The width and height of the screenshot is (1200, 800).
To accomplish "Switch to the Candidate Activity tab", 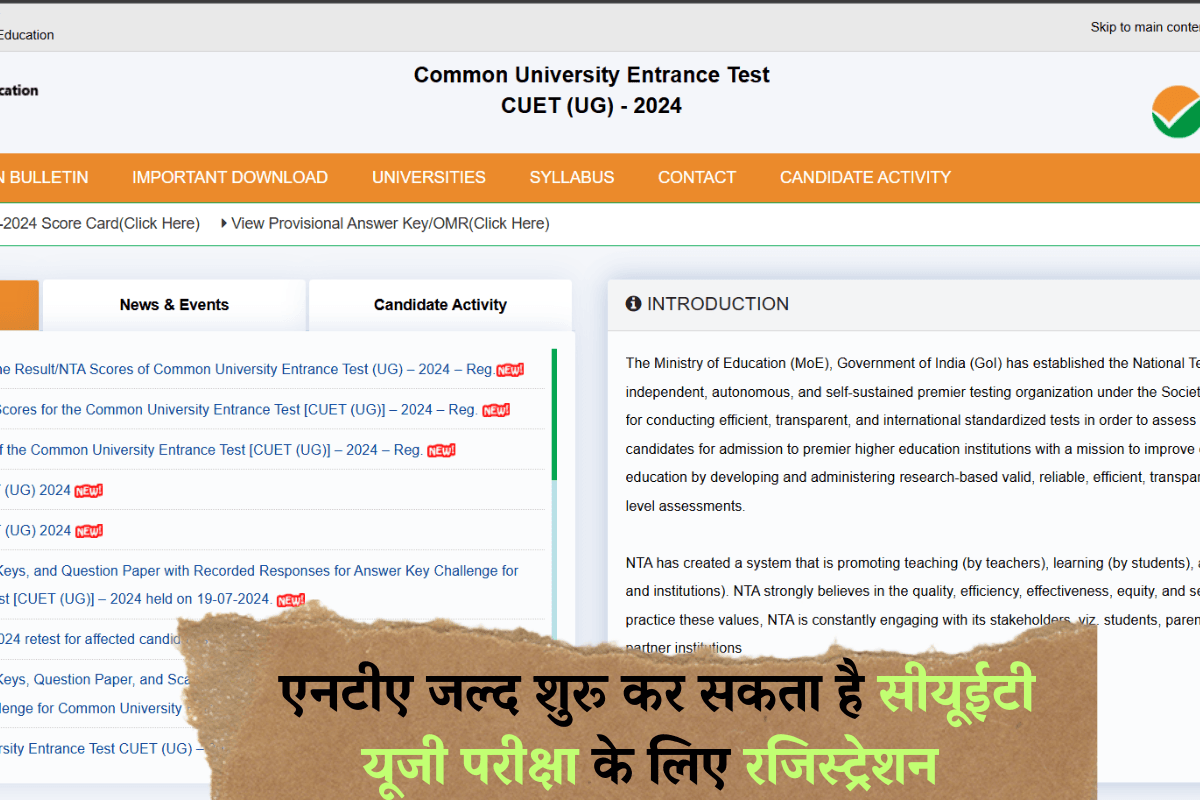I will click(440, 304).
